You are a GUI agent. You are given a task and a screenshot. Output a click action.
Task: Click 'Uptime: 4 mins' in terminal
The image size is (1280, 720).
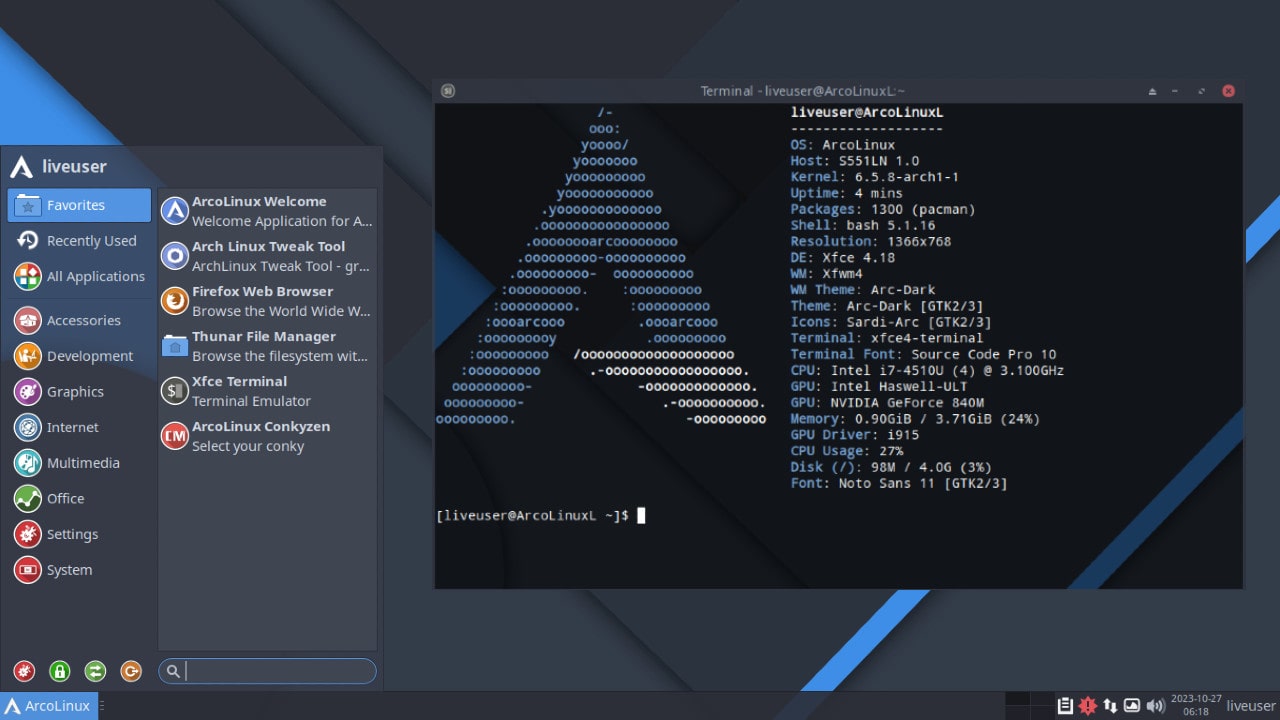[x=847, y=193]
